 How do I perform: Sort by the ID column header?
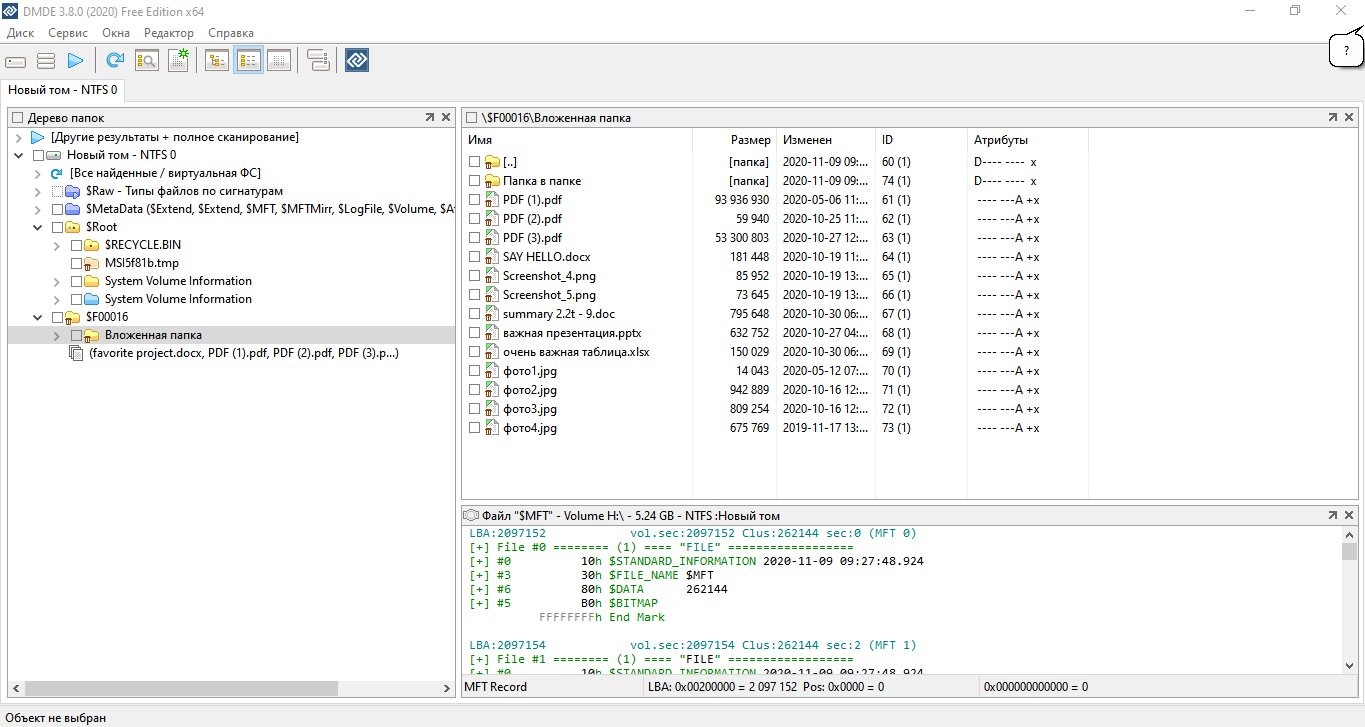(x=921, y=140)
